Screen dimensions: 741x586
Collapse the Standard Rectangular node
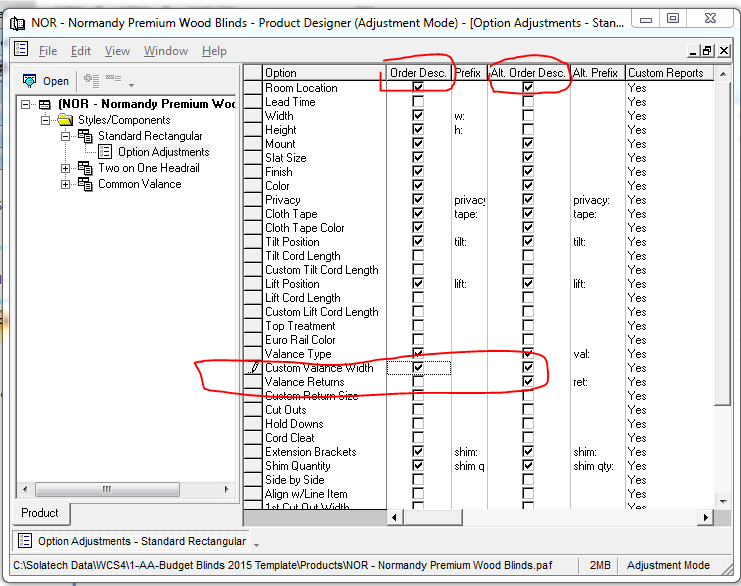point(65,136)
